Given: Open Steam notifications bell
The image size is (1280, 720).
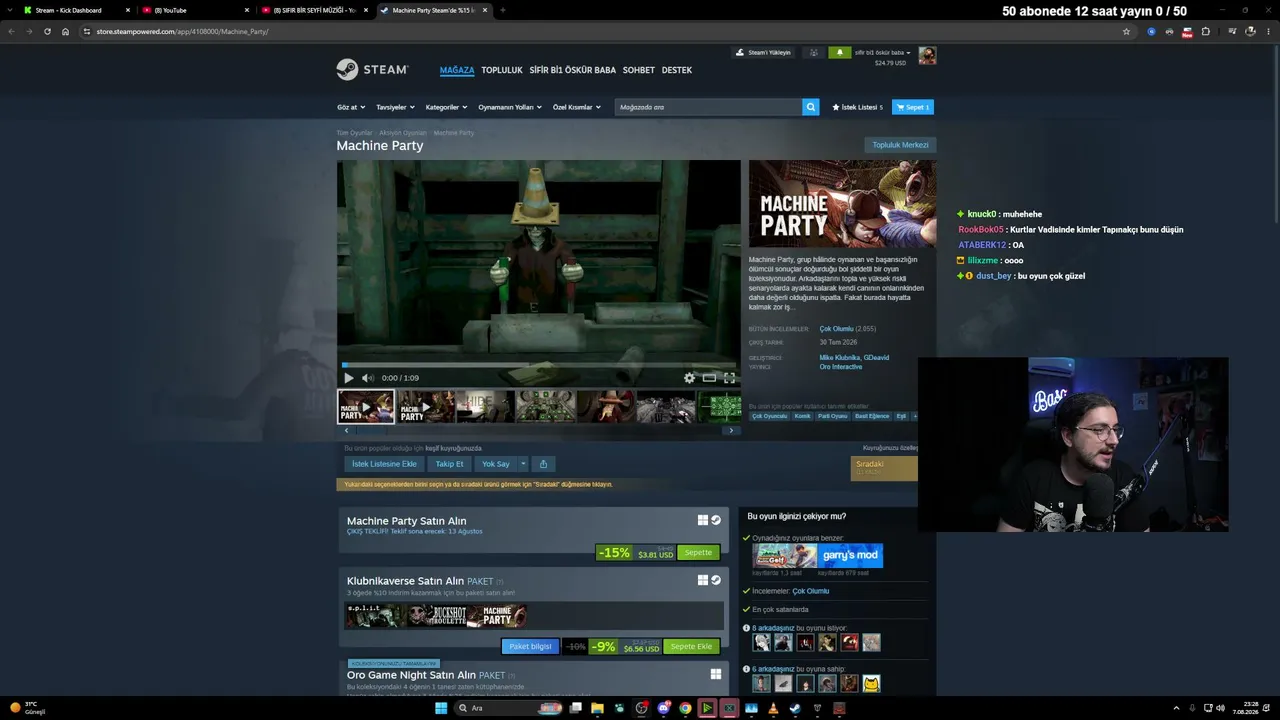Looking at the screenshot, I should [x=839, y=53].
